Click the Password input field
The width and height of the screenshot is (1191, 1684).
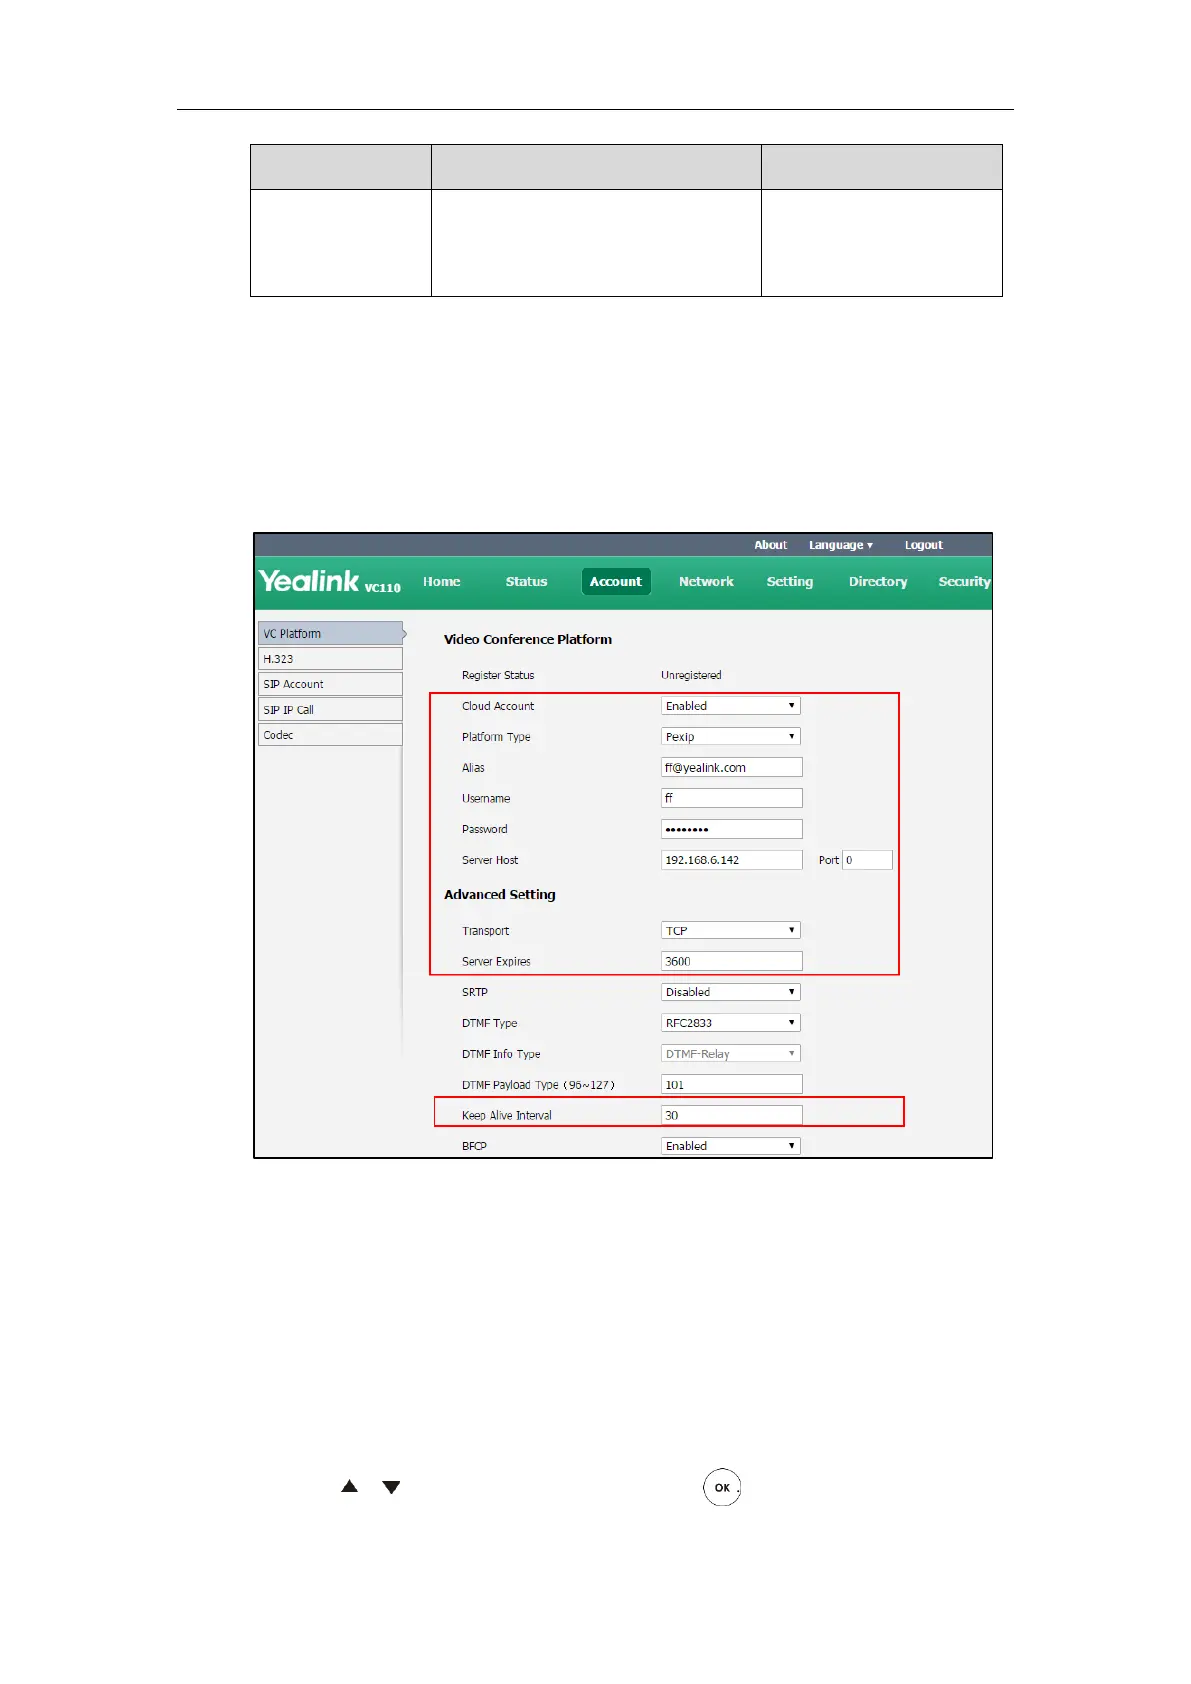(x=732, y=829)
